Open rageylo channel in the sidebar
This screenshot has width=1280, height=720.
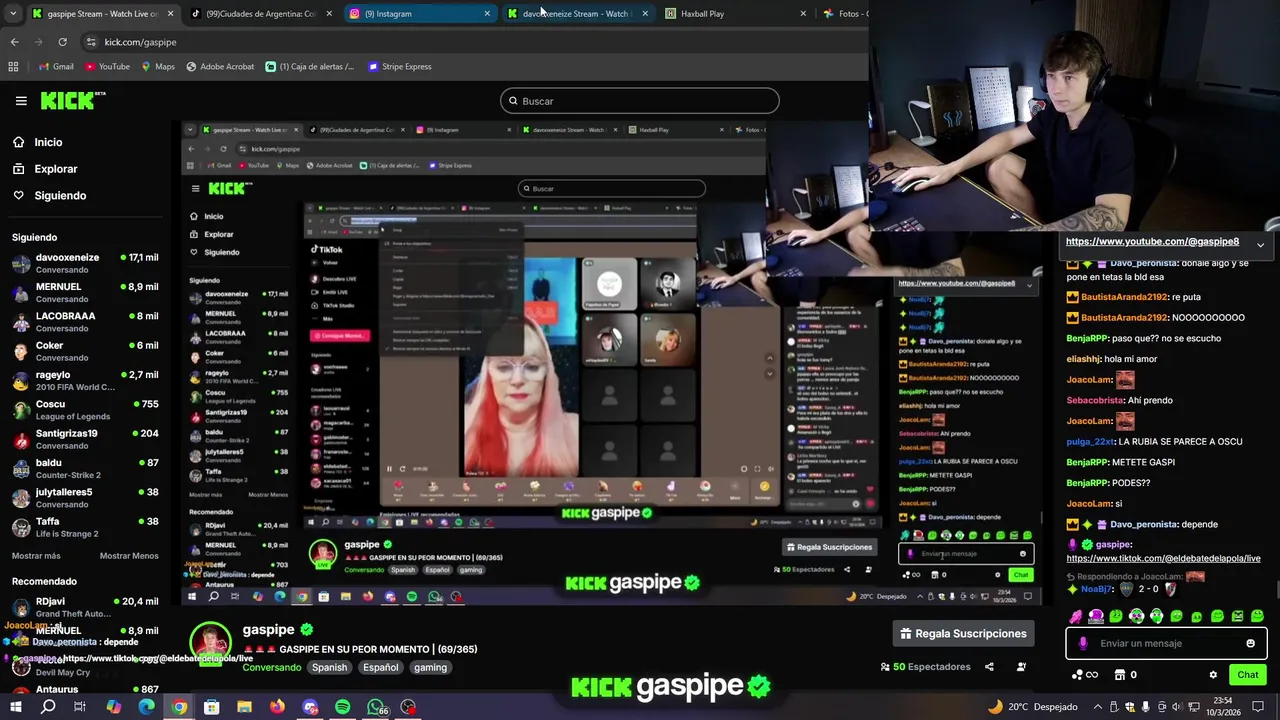click(x=84, y=381)
